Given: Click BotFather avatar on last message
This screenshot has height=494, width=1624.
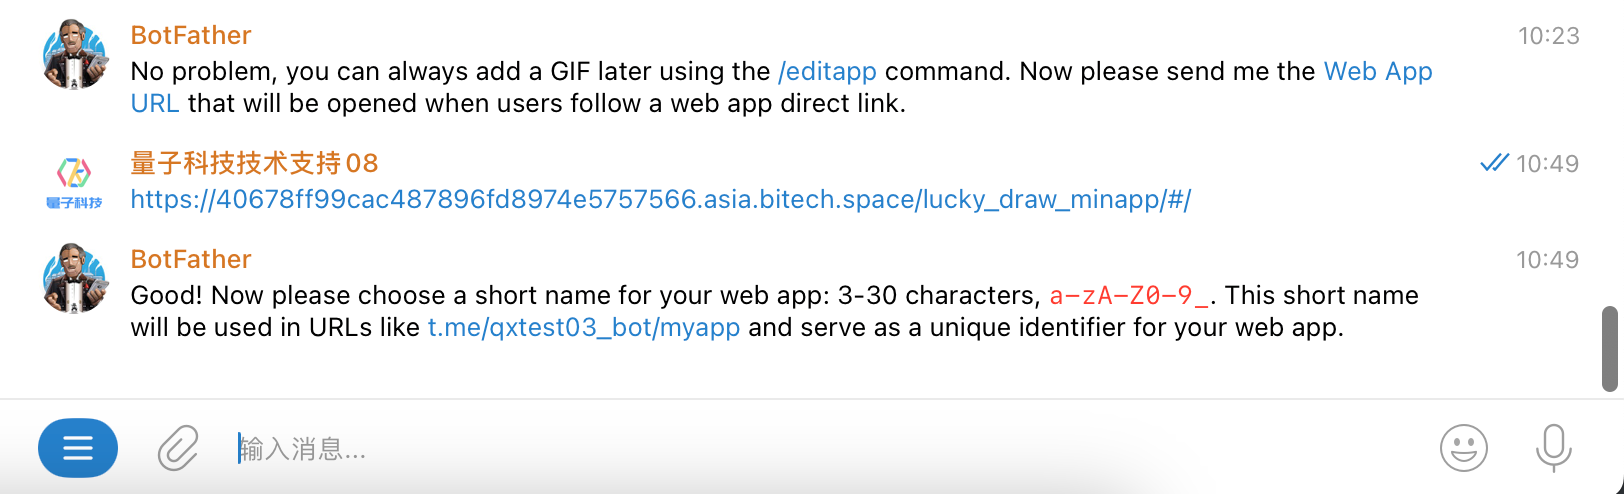Looking at the screenshot, I should (74, 279).
